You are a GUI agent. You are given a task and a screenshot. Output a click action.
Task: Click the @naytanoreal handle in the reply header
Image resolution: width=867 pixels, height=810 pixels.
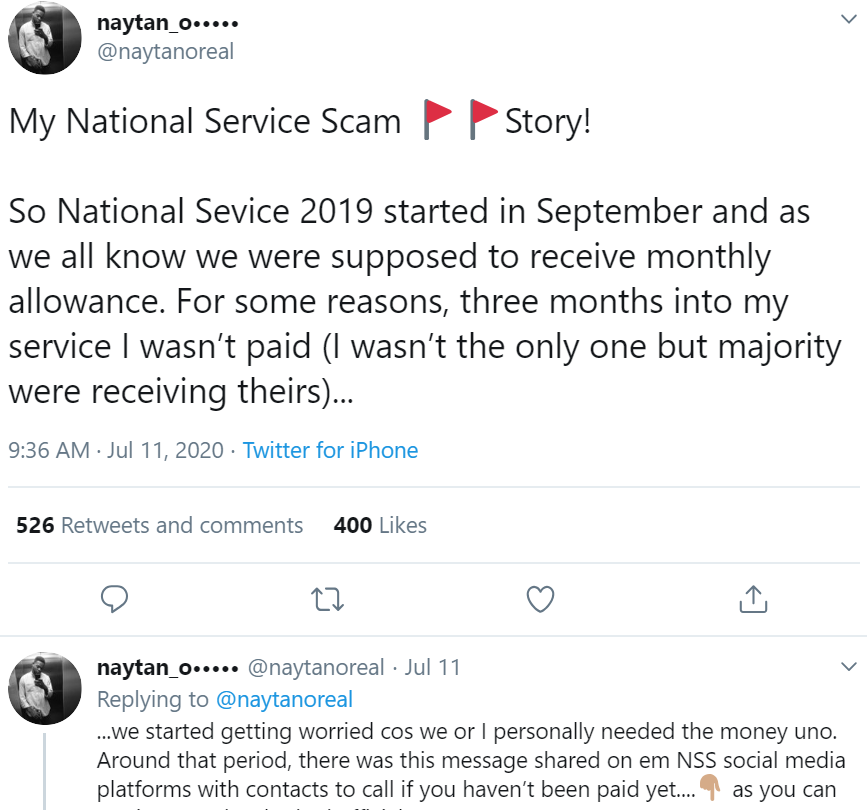(x=315, y=667)
